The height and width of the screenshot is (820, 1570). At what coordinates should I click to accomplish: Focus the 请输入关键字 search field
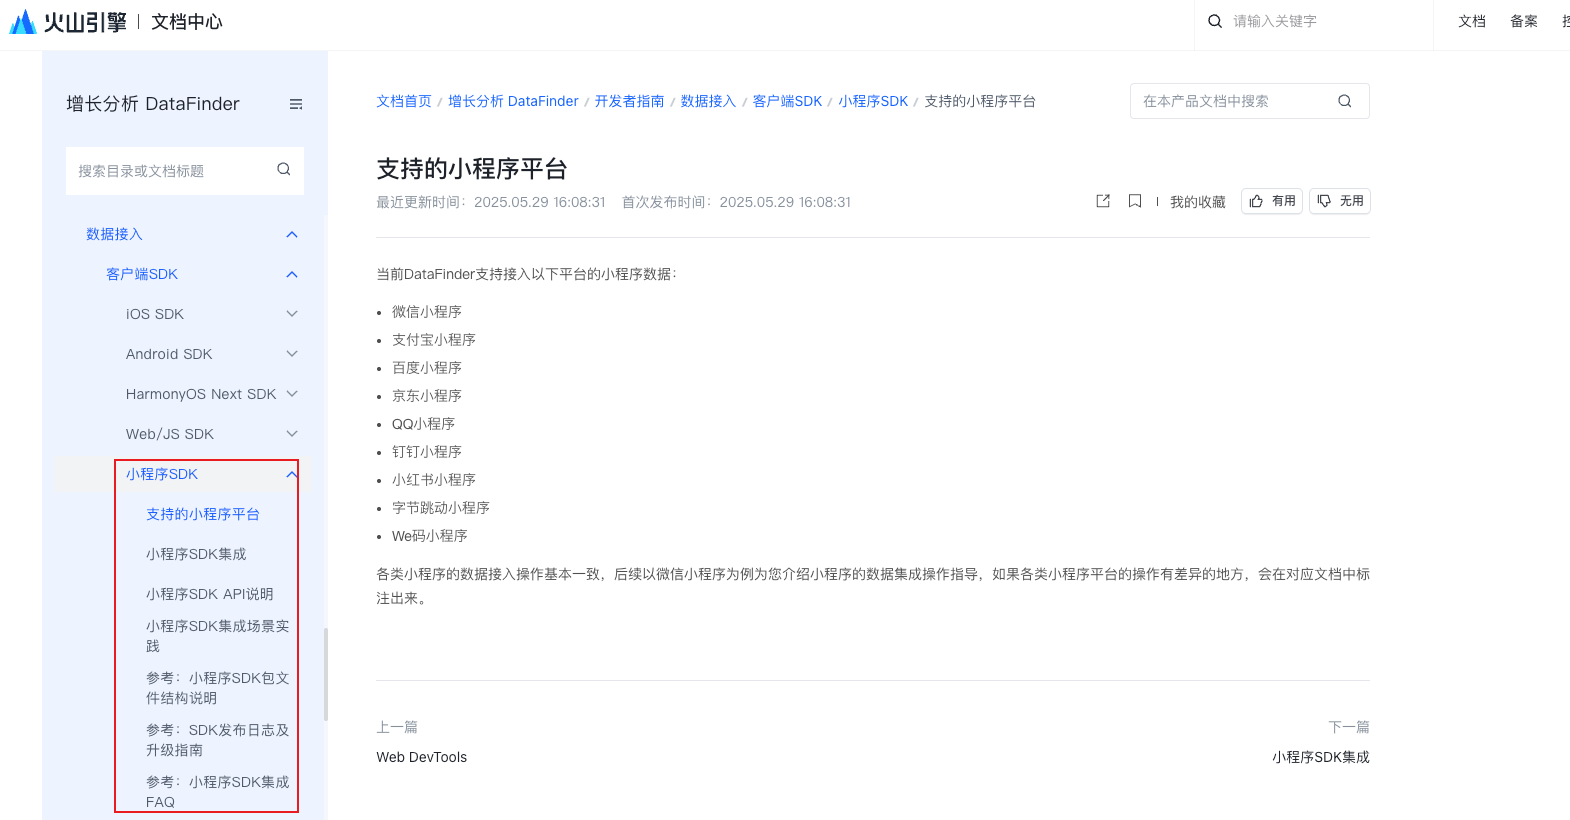click(1314, 21)
